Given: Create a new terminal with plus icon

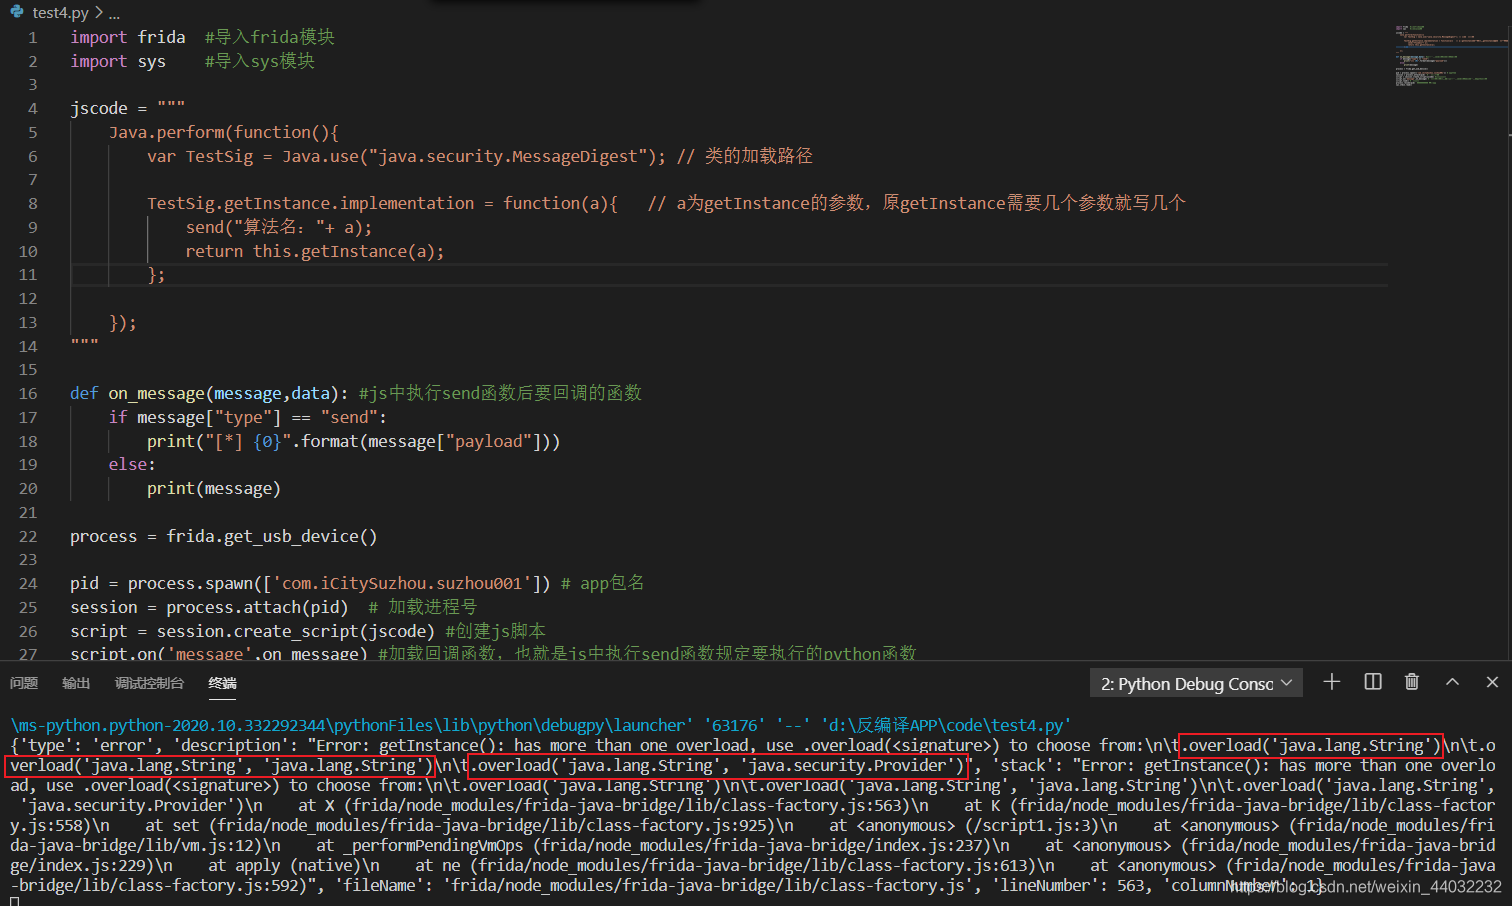Looking at the screenshot, I should [x=1331, y=682].
